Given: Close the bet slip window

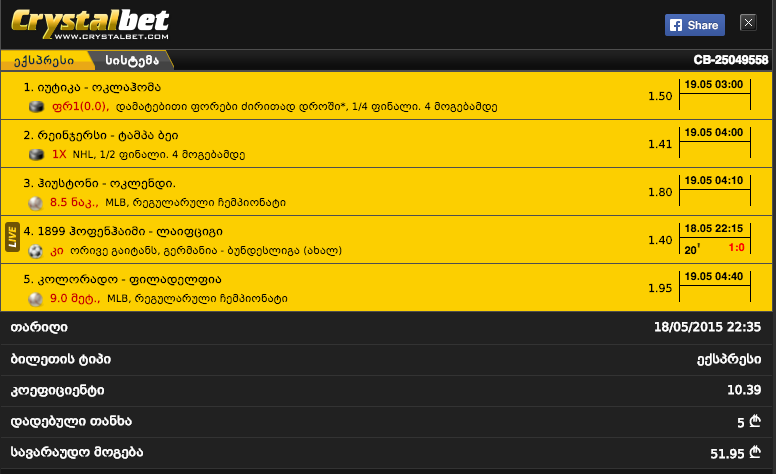Looking at the screenshot, I should 748,22.
